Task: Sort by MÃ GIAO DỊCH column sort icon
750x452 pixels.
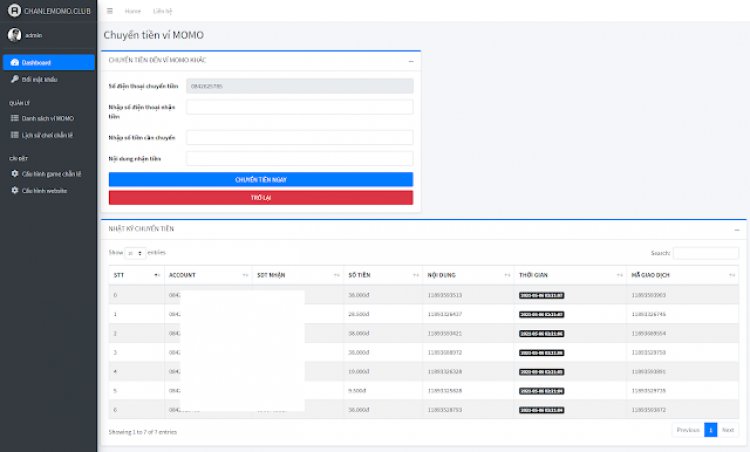Action: pos(732,275)
